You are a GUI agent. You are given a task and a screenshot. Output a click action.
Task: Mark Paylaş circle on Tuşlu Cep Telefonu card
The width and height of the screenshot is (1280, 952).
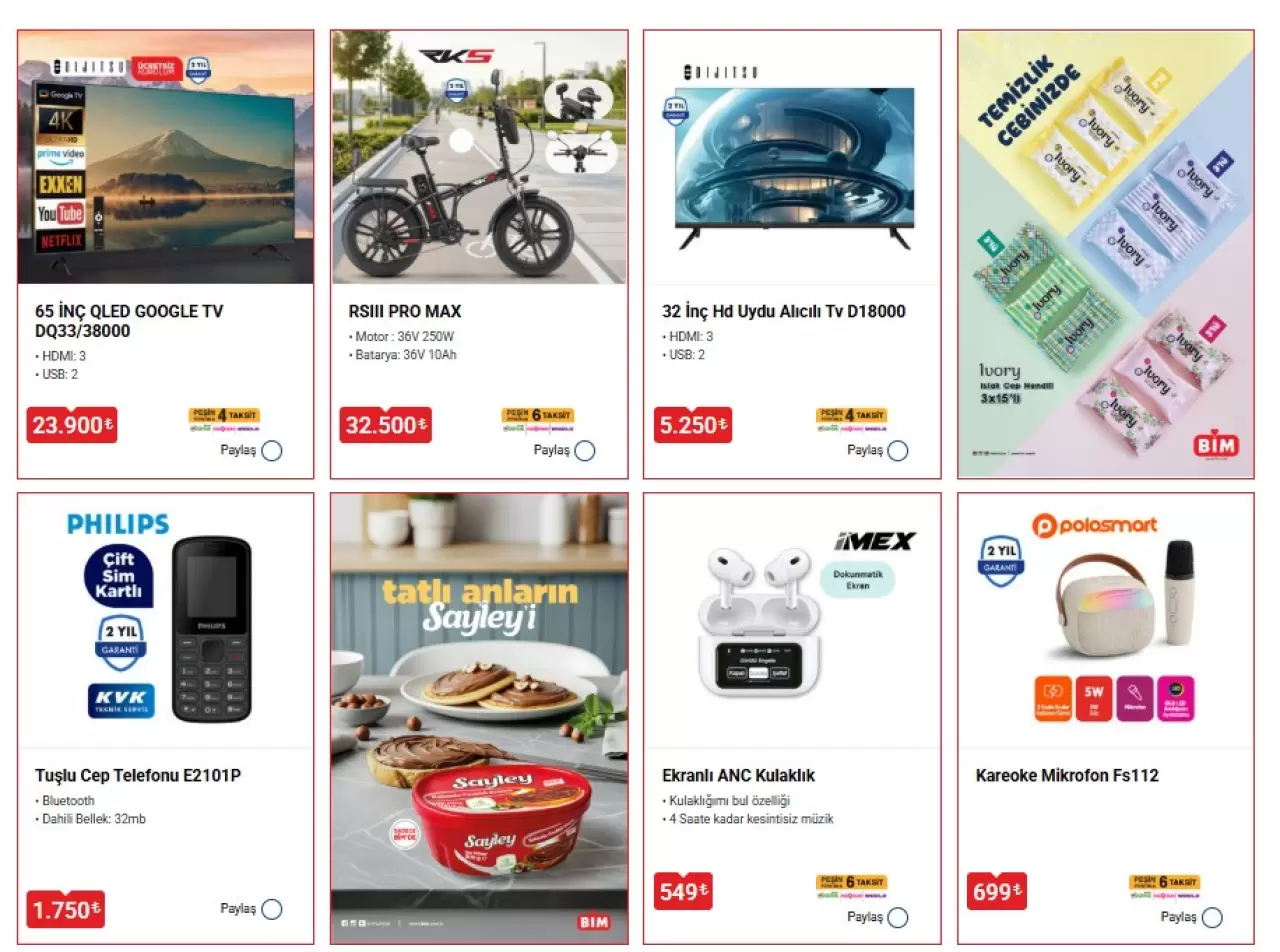click(271, 909)
